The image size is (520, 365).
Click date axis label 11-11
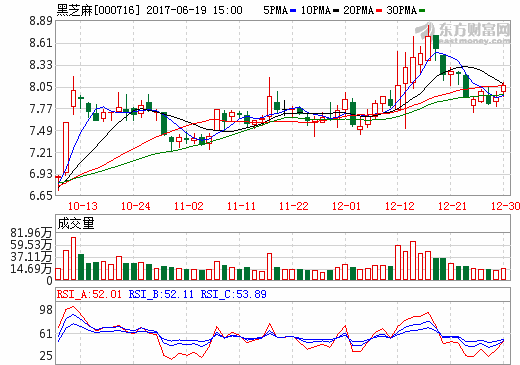click(x=241, y=206)
